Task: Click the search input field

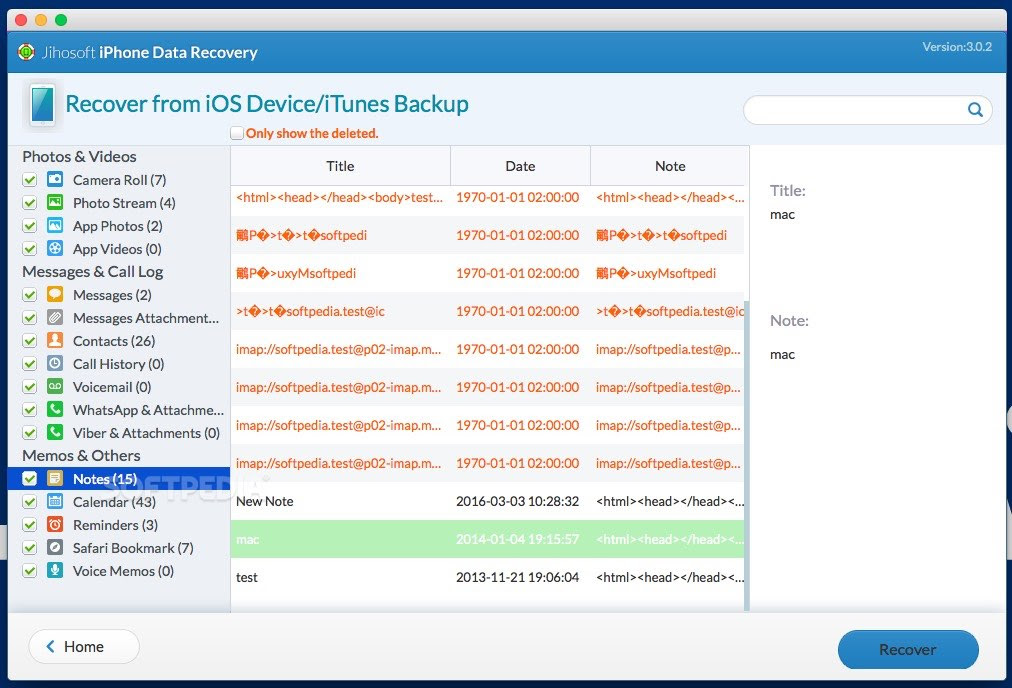Action: 855,110
